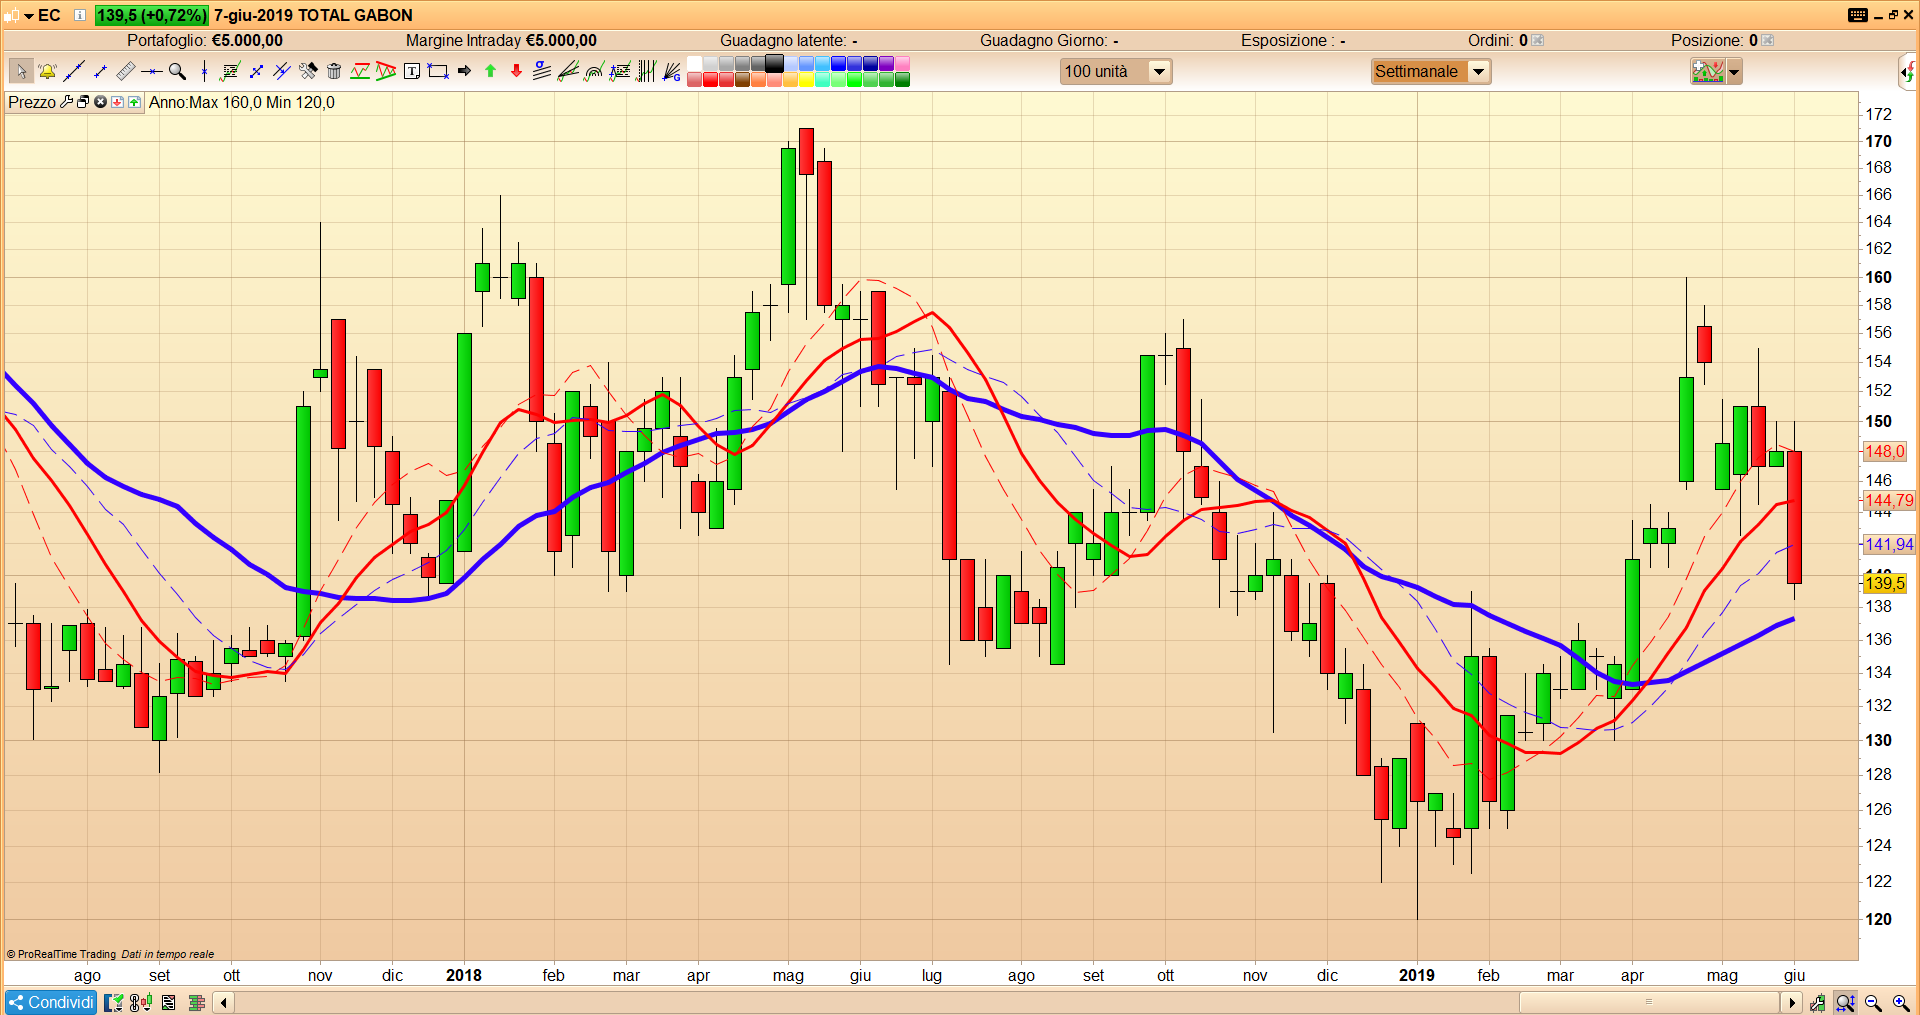Screen dimensions: 1920x1015
Task: Expand the add indicator dropdown arrow
Action: point(1734,71)
